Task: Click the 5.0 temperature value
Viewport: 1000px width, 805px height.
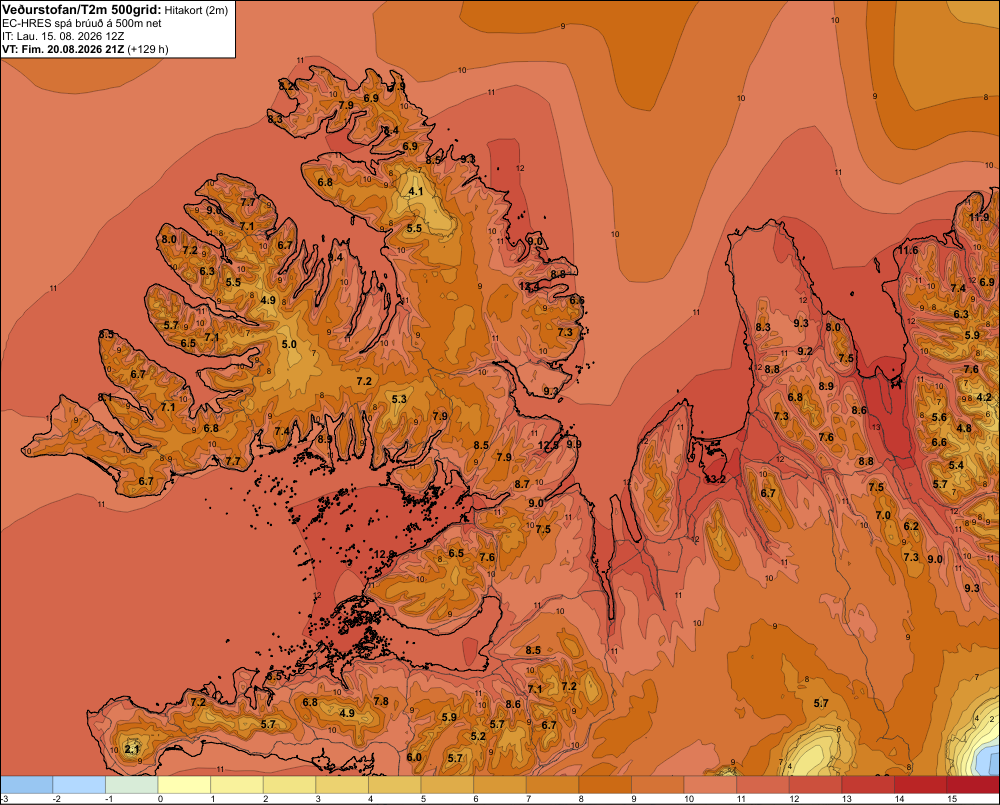Action: 289,344
